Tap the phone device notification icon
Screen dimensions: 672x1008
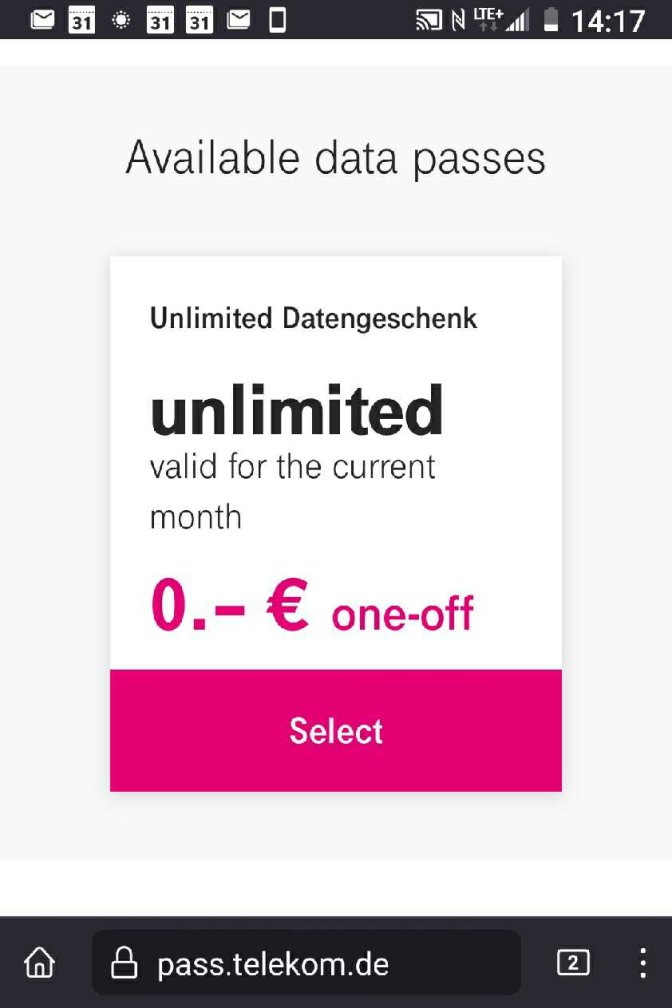pos(277,20)
